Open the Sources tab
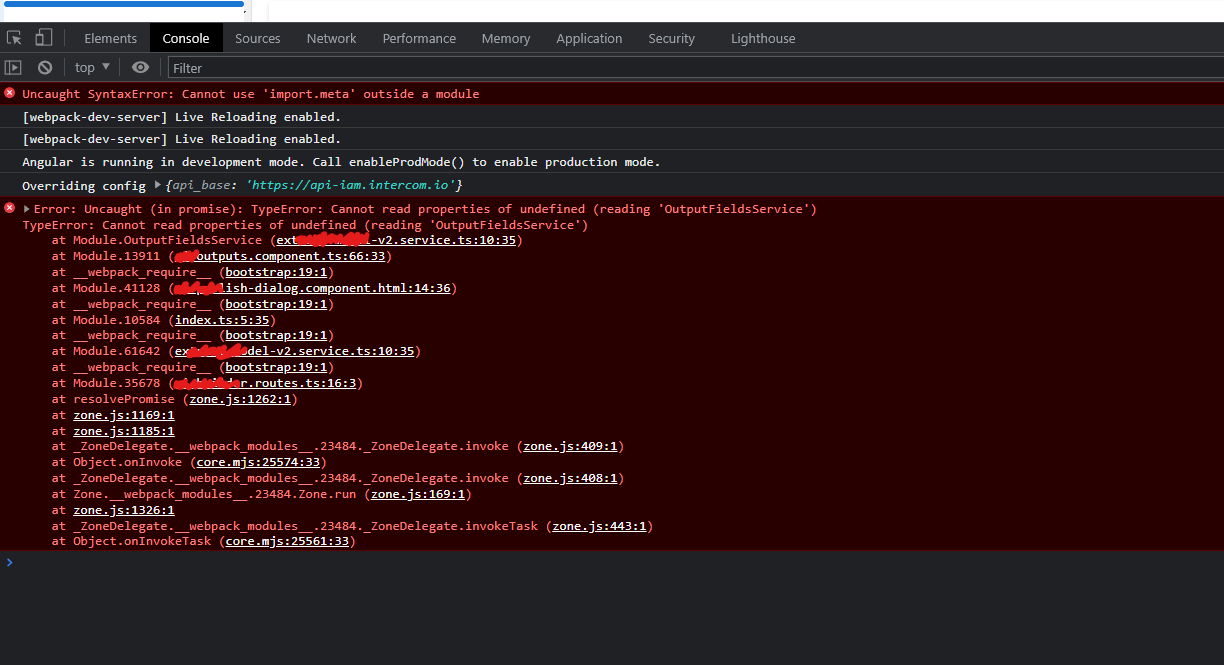 click(x=257, y=38)
